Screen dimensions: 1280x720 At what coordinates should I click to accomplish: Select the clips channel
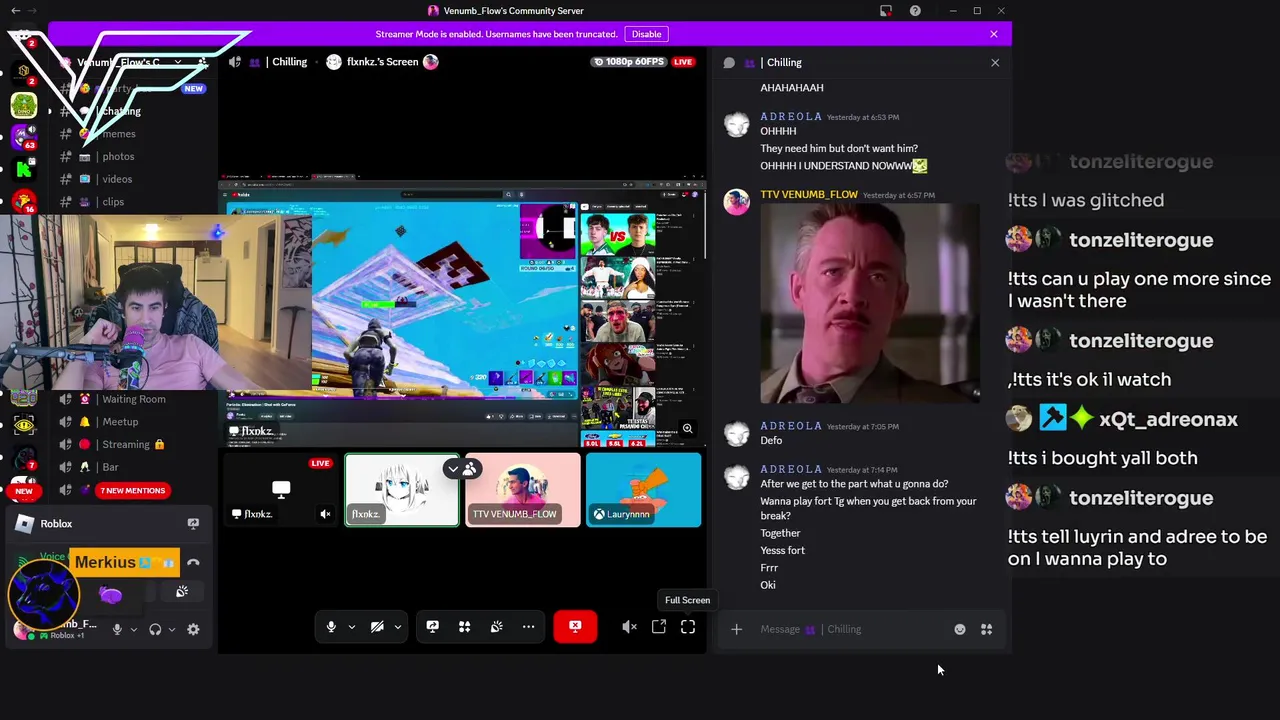(113, 202)
